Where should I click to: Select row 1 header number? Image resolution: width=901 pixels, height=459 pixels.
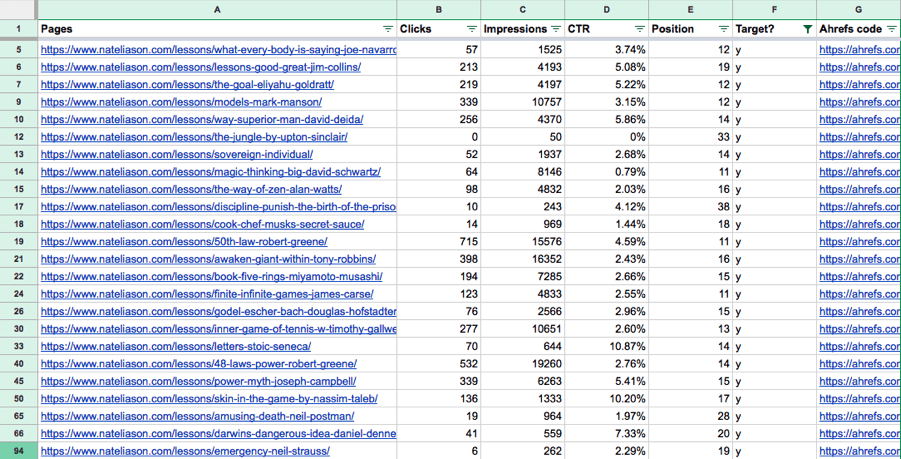click(18, 29)
